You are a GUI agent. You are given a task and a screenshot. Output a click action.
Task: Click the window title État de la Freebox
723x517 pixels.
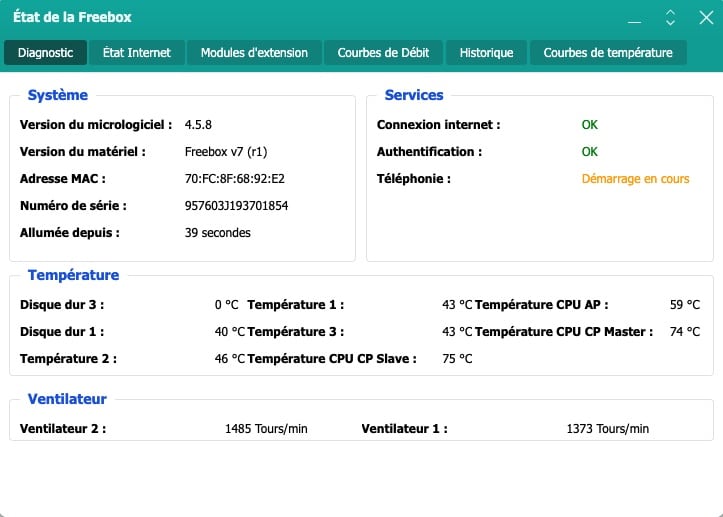(72, 17)
